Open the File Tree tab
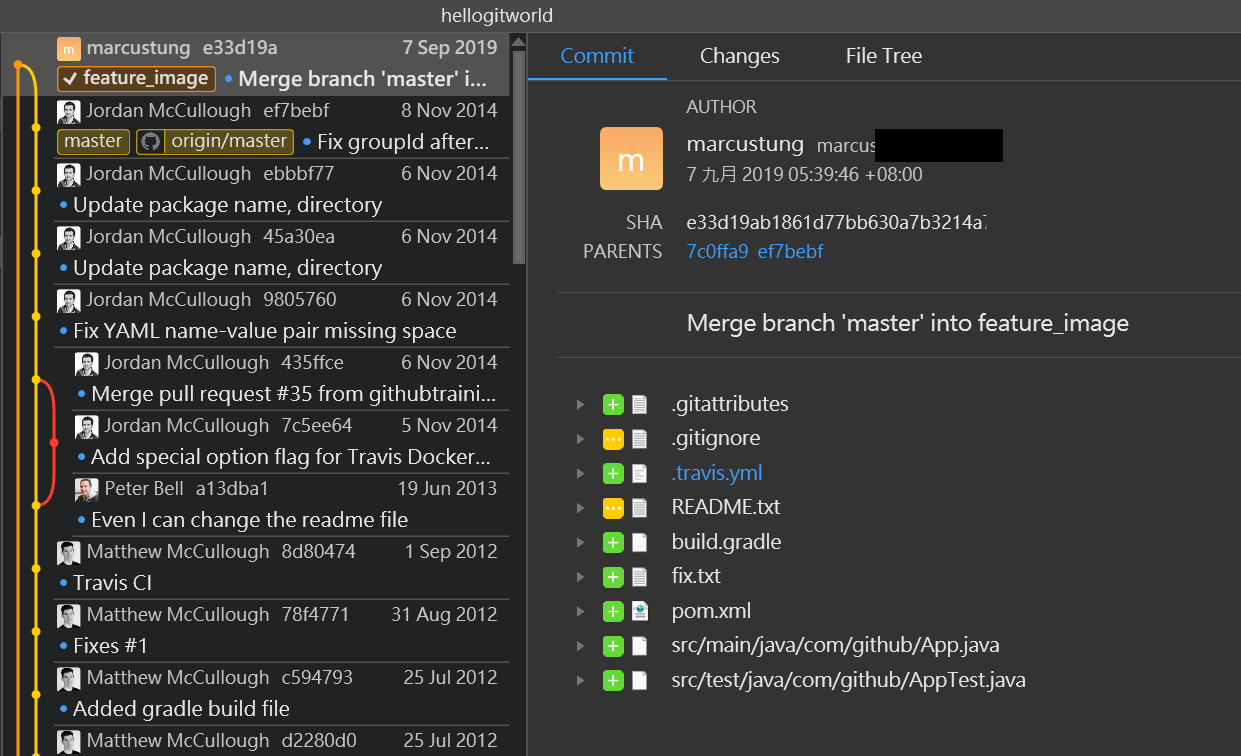 tap(883, 56)
